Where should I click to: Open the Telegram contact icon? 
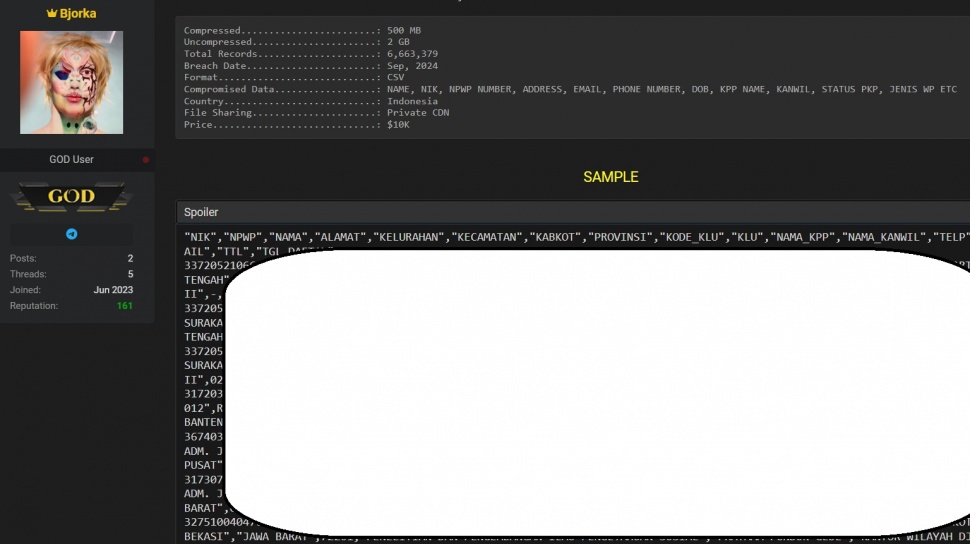click(x=71, y=234)
